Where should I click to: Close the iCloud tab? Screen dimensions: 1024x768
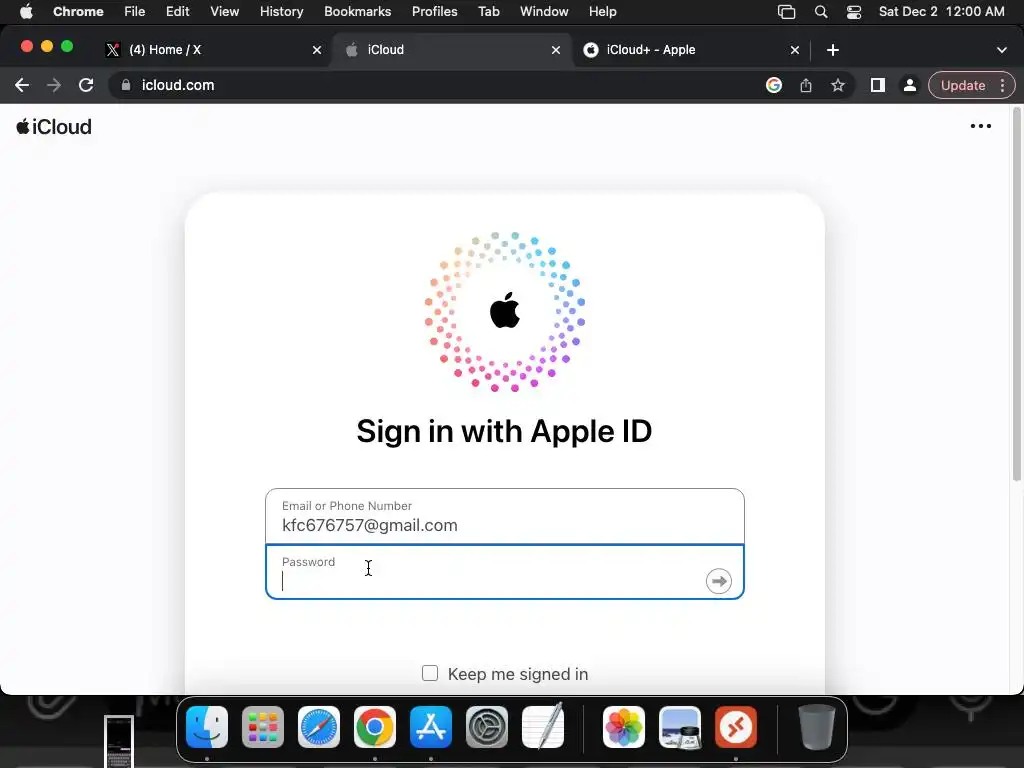[x=556, y=50]
